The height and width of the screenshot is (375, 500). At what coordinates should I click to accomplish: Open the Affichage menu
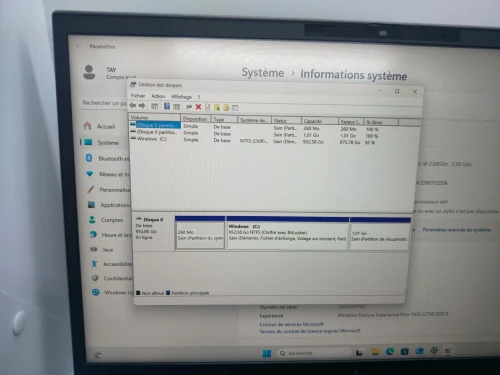pos(181,97)
